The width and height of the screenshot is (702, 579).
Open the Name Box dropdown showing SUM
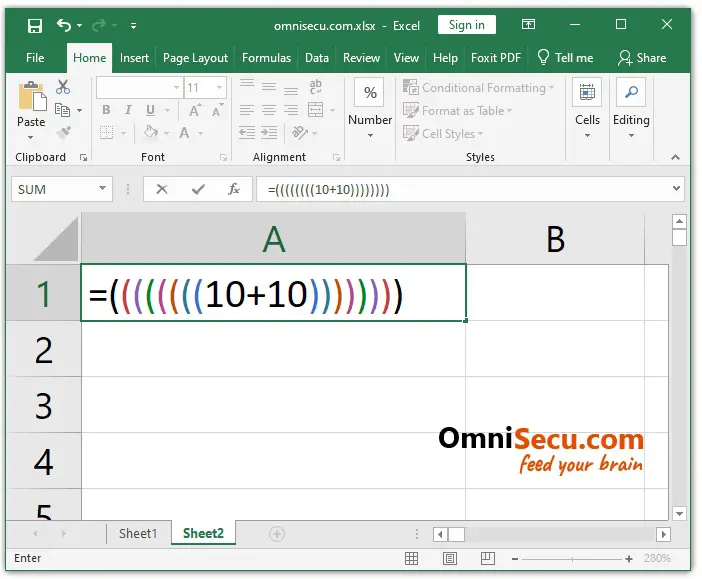(x=103, y=189)
